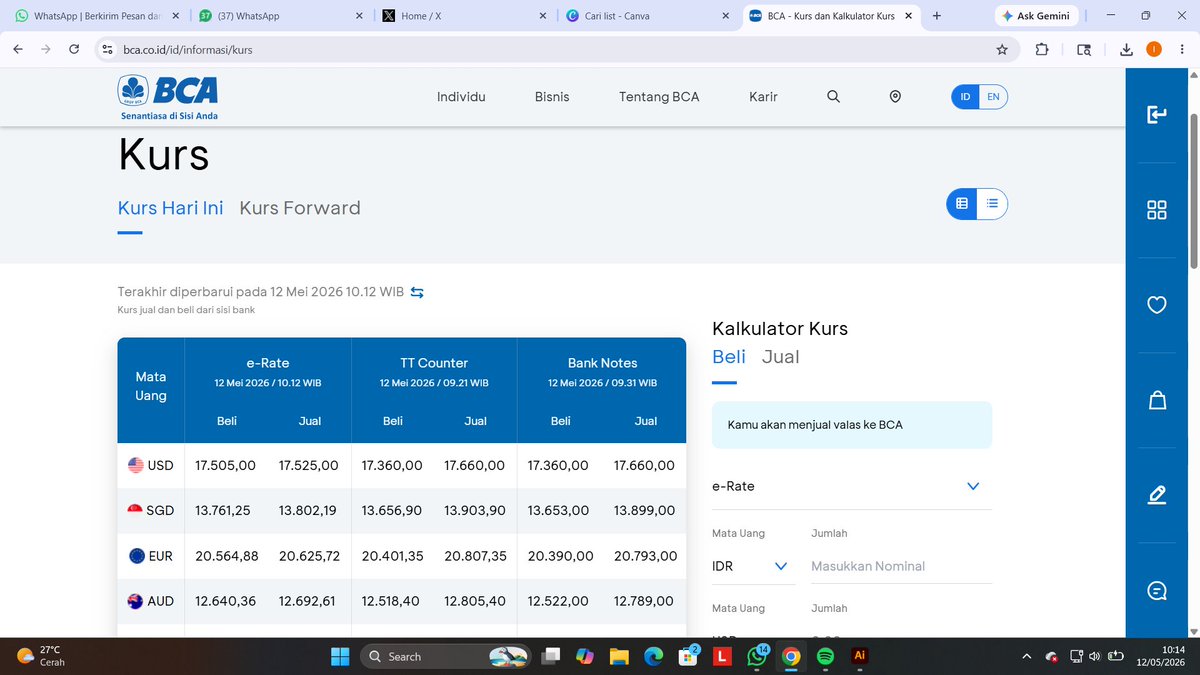Select the Jual calculator tab
The image size is (1200, 675).
780,357
